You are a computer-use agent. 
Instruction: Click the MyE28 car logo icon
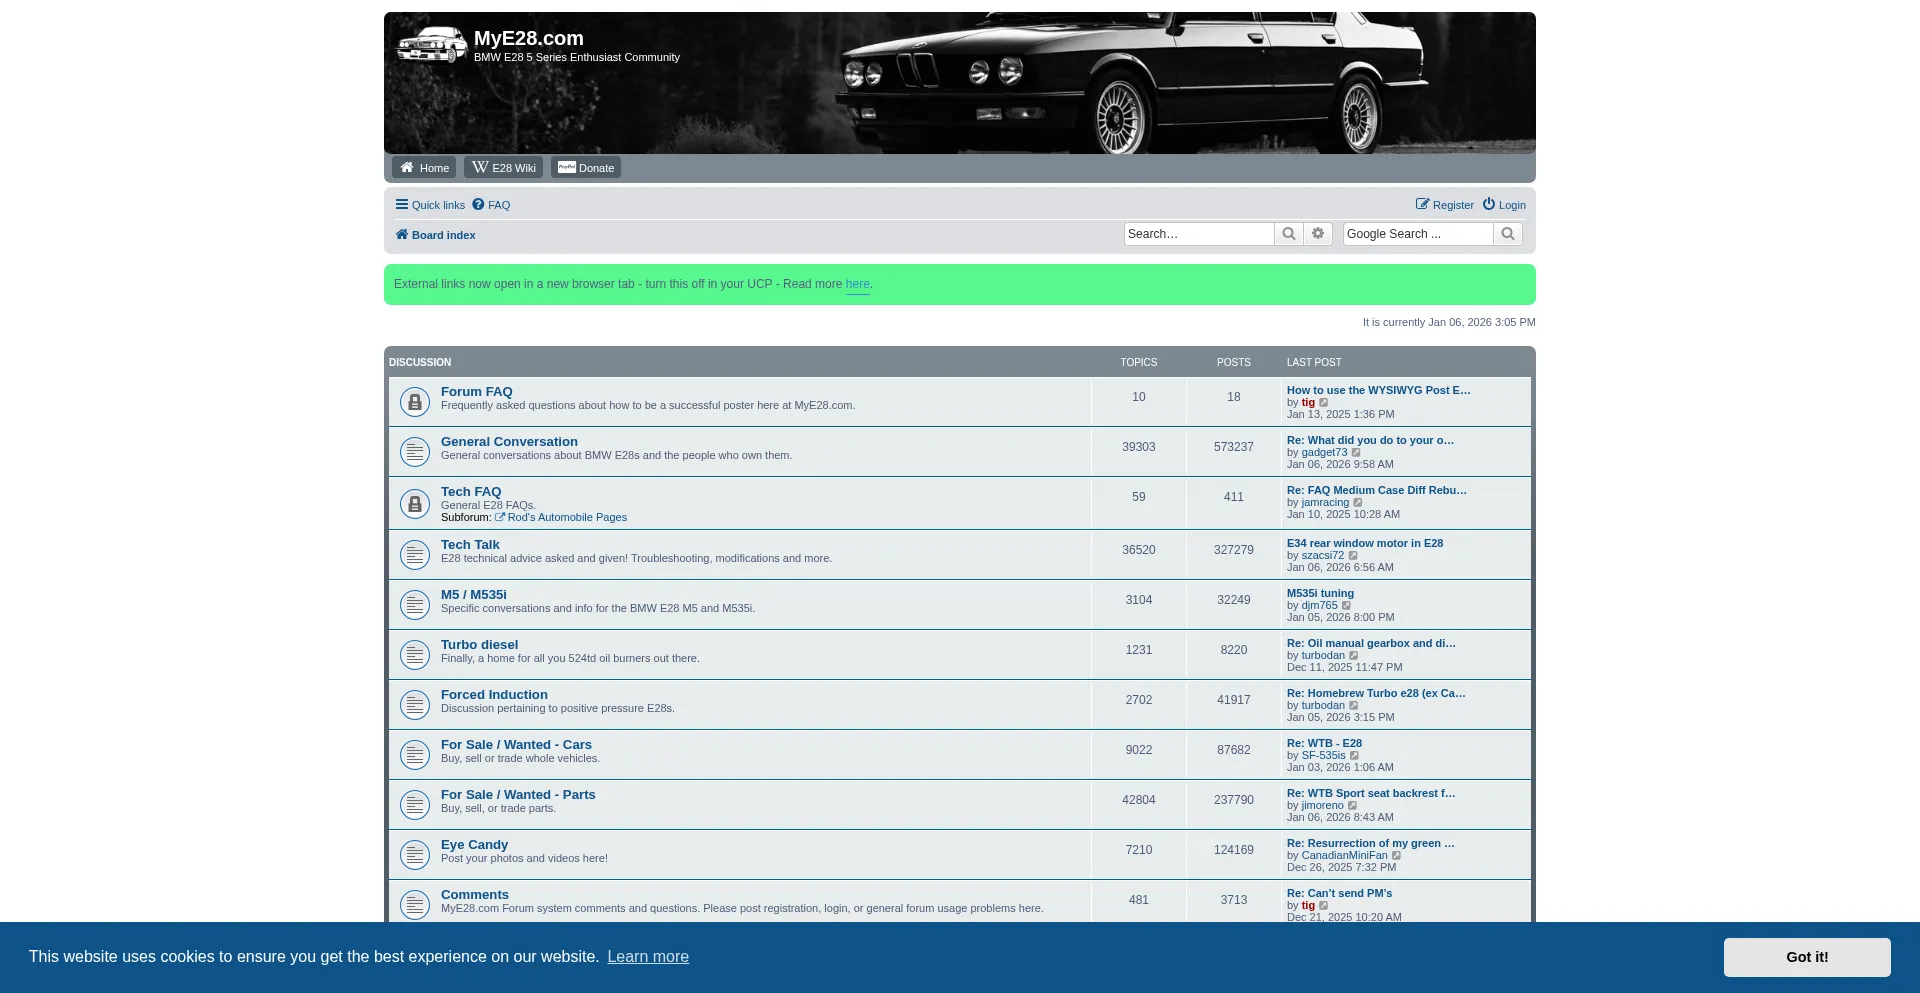[x=431, y=46]
